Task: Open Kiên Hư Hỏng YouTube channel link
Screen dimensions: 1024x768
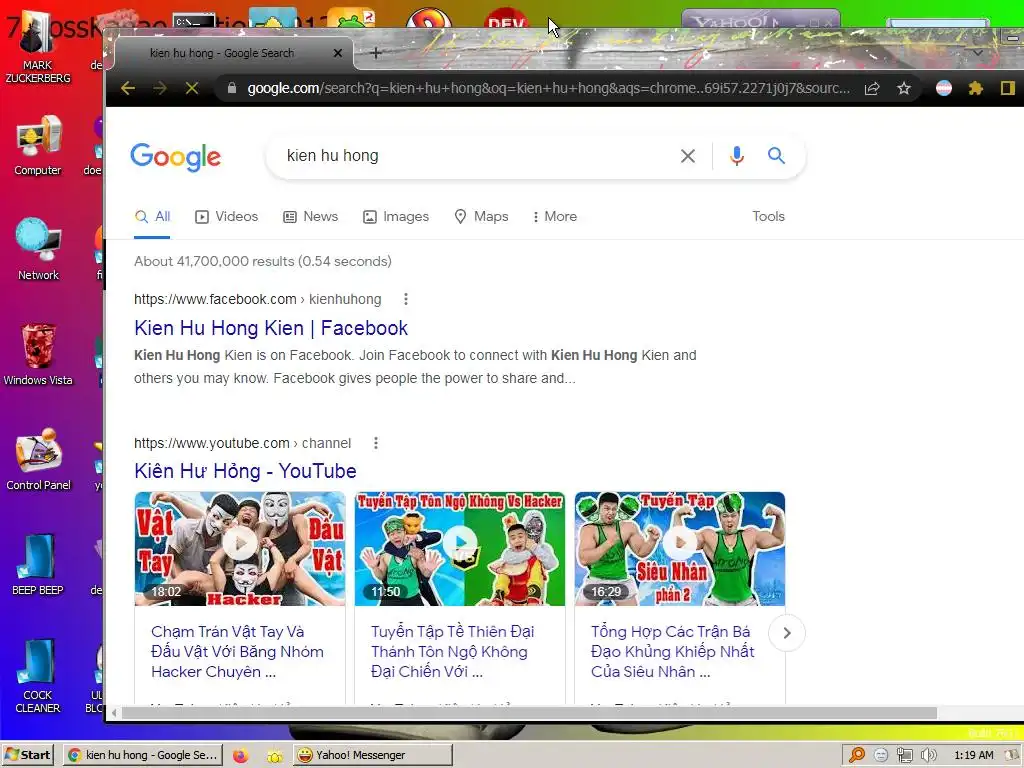Action: (246, 471)
